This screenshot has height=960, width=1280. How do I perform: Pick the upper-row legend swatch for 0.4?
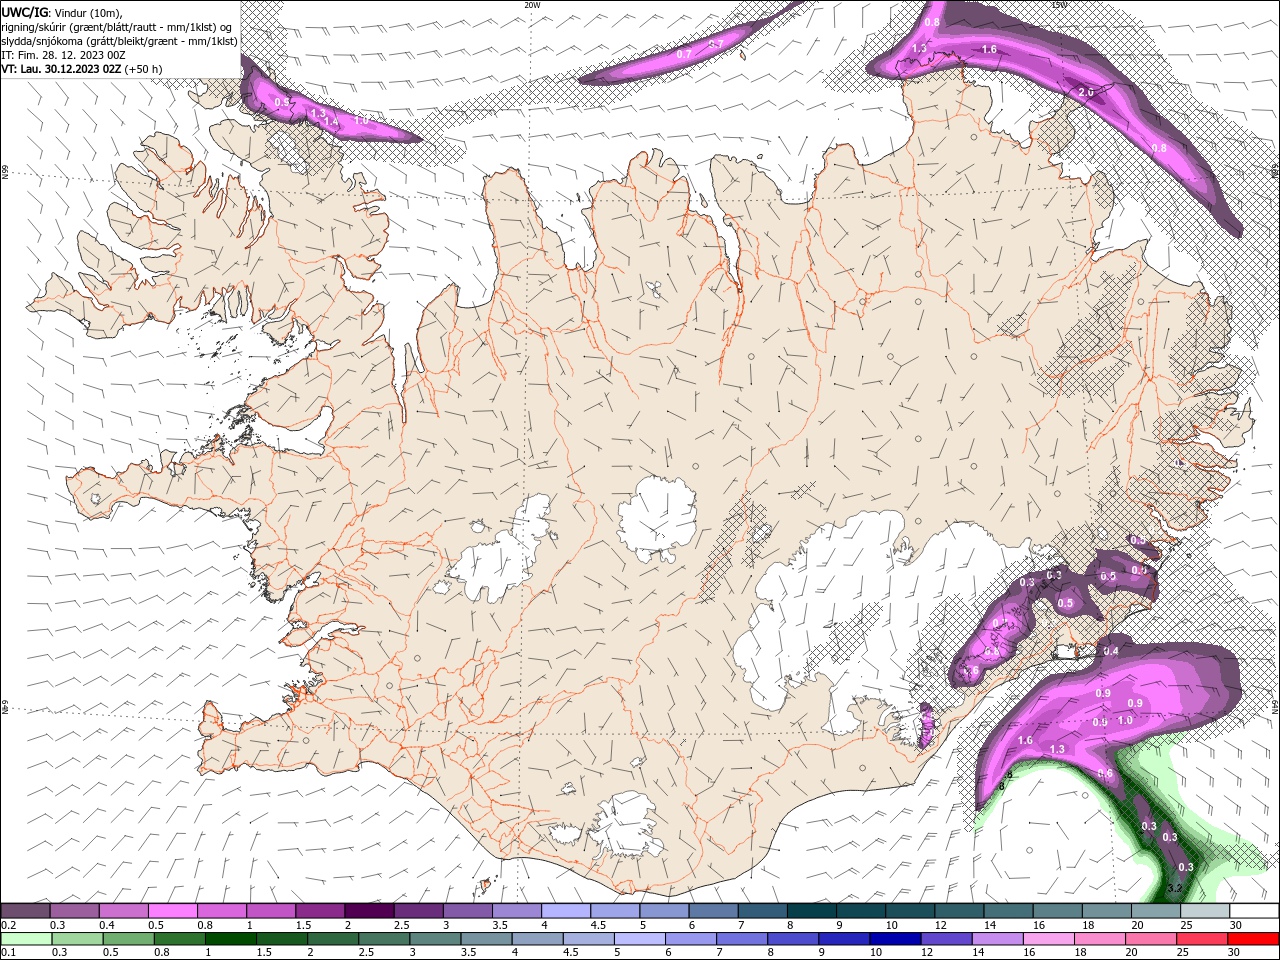124,911
